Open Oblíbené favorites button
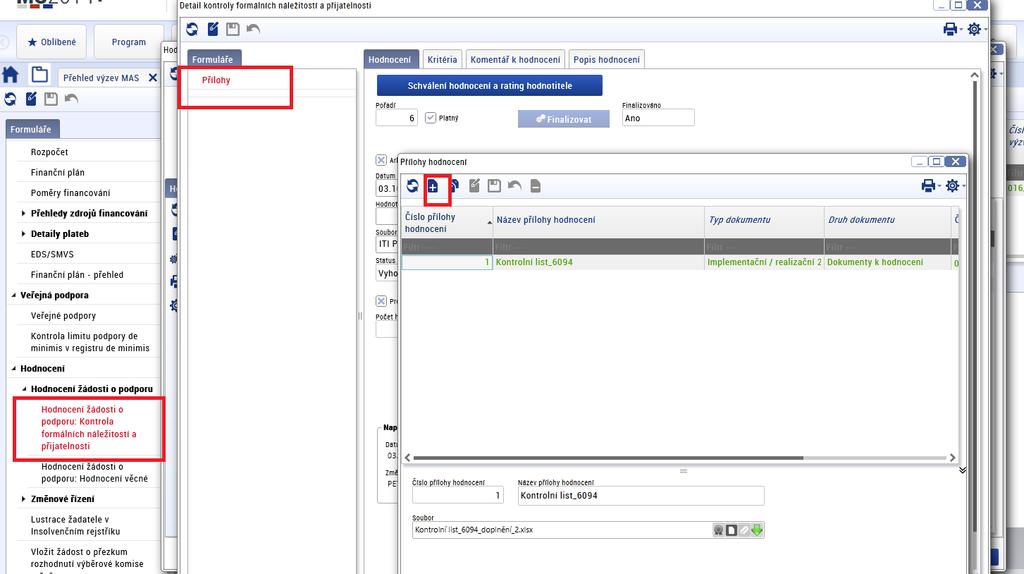Image resolution: width=1024 pixels, height=574 pixels. pyautogui.click(x=52, y=42)
